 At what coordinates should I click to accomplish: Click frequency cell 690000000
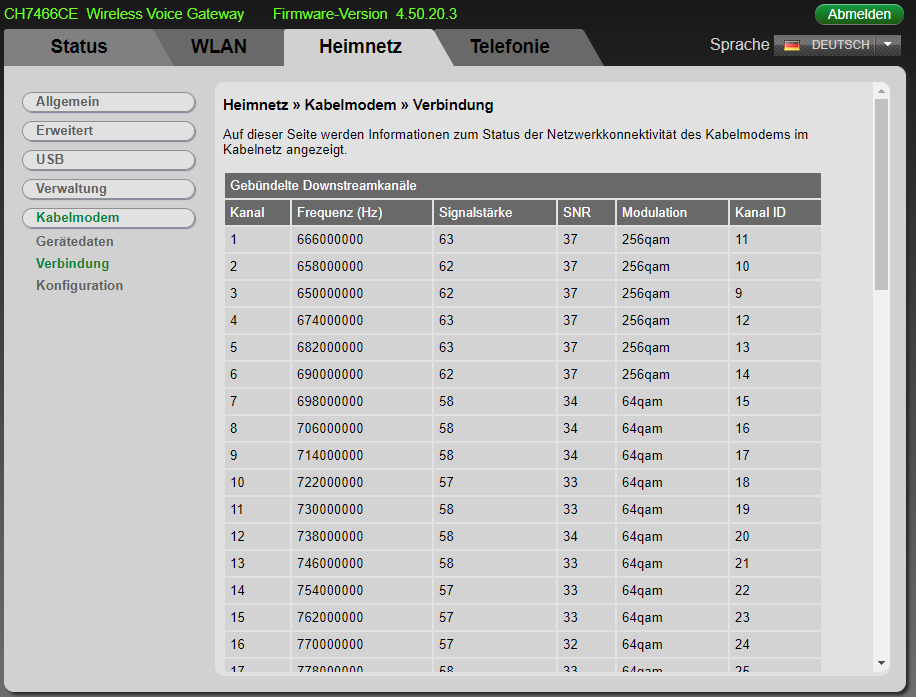click(362, 374)
